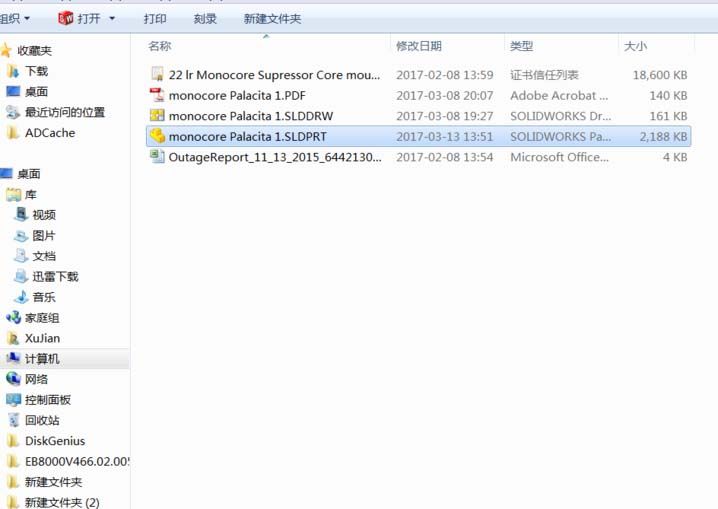Select the OutageReport spreadsheet file icon
718x509 pixels.
pos(157,157)
